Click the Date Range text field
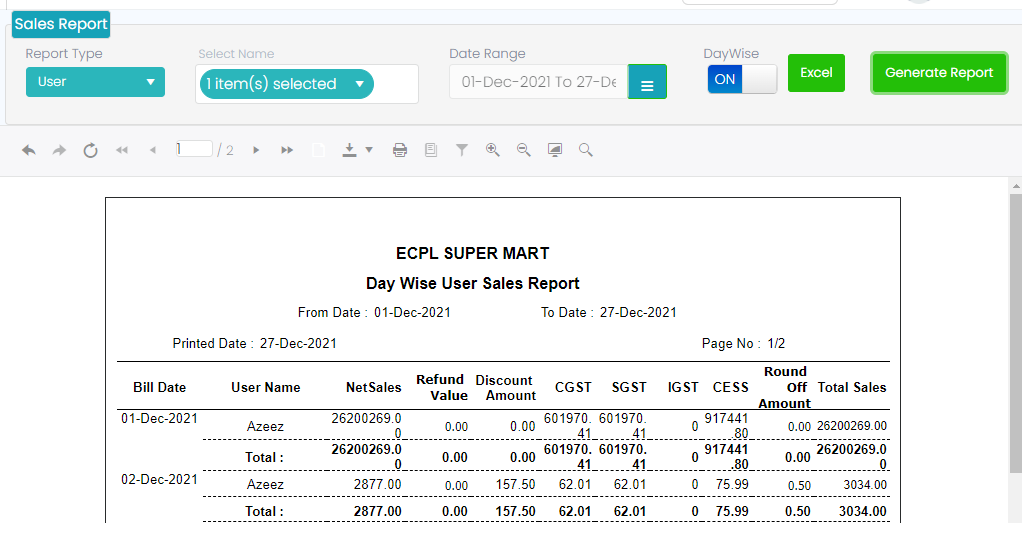This screenshot has width=1026, height=558. [538, 82]
